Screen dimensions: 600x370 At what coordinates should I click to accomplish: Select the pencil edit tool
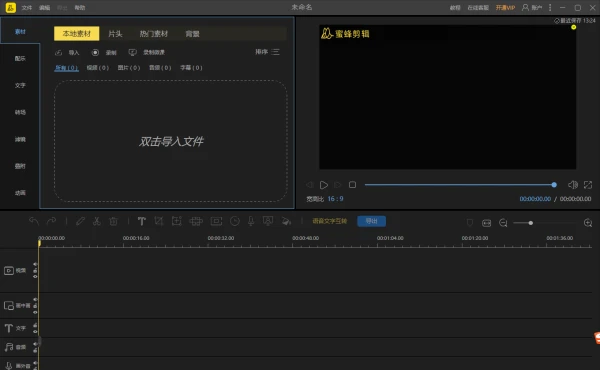point(80,221)
